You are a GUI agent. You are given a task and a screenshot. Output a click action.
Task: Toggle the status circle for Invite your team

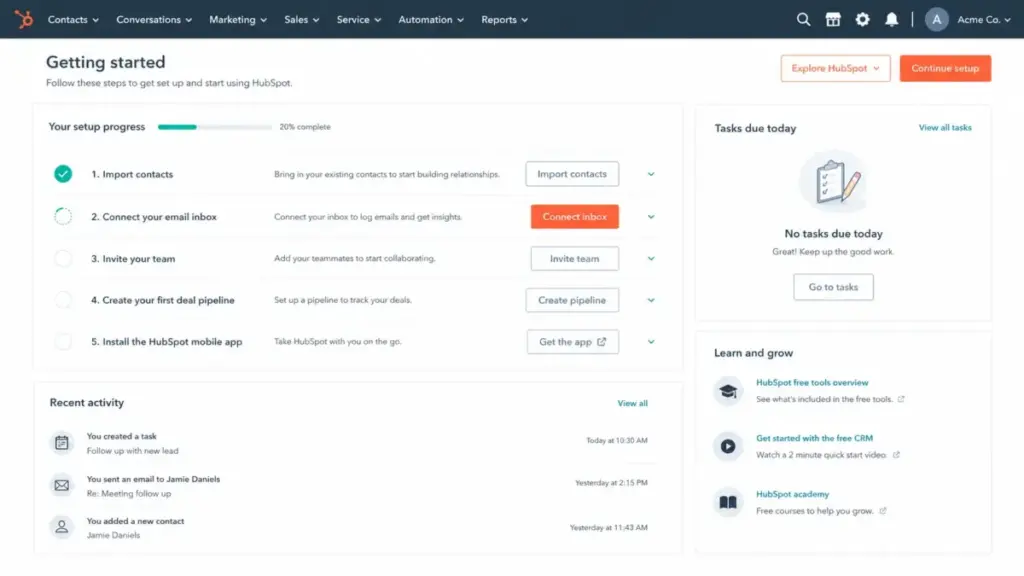[x=63, y=259]
